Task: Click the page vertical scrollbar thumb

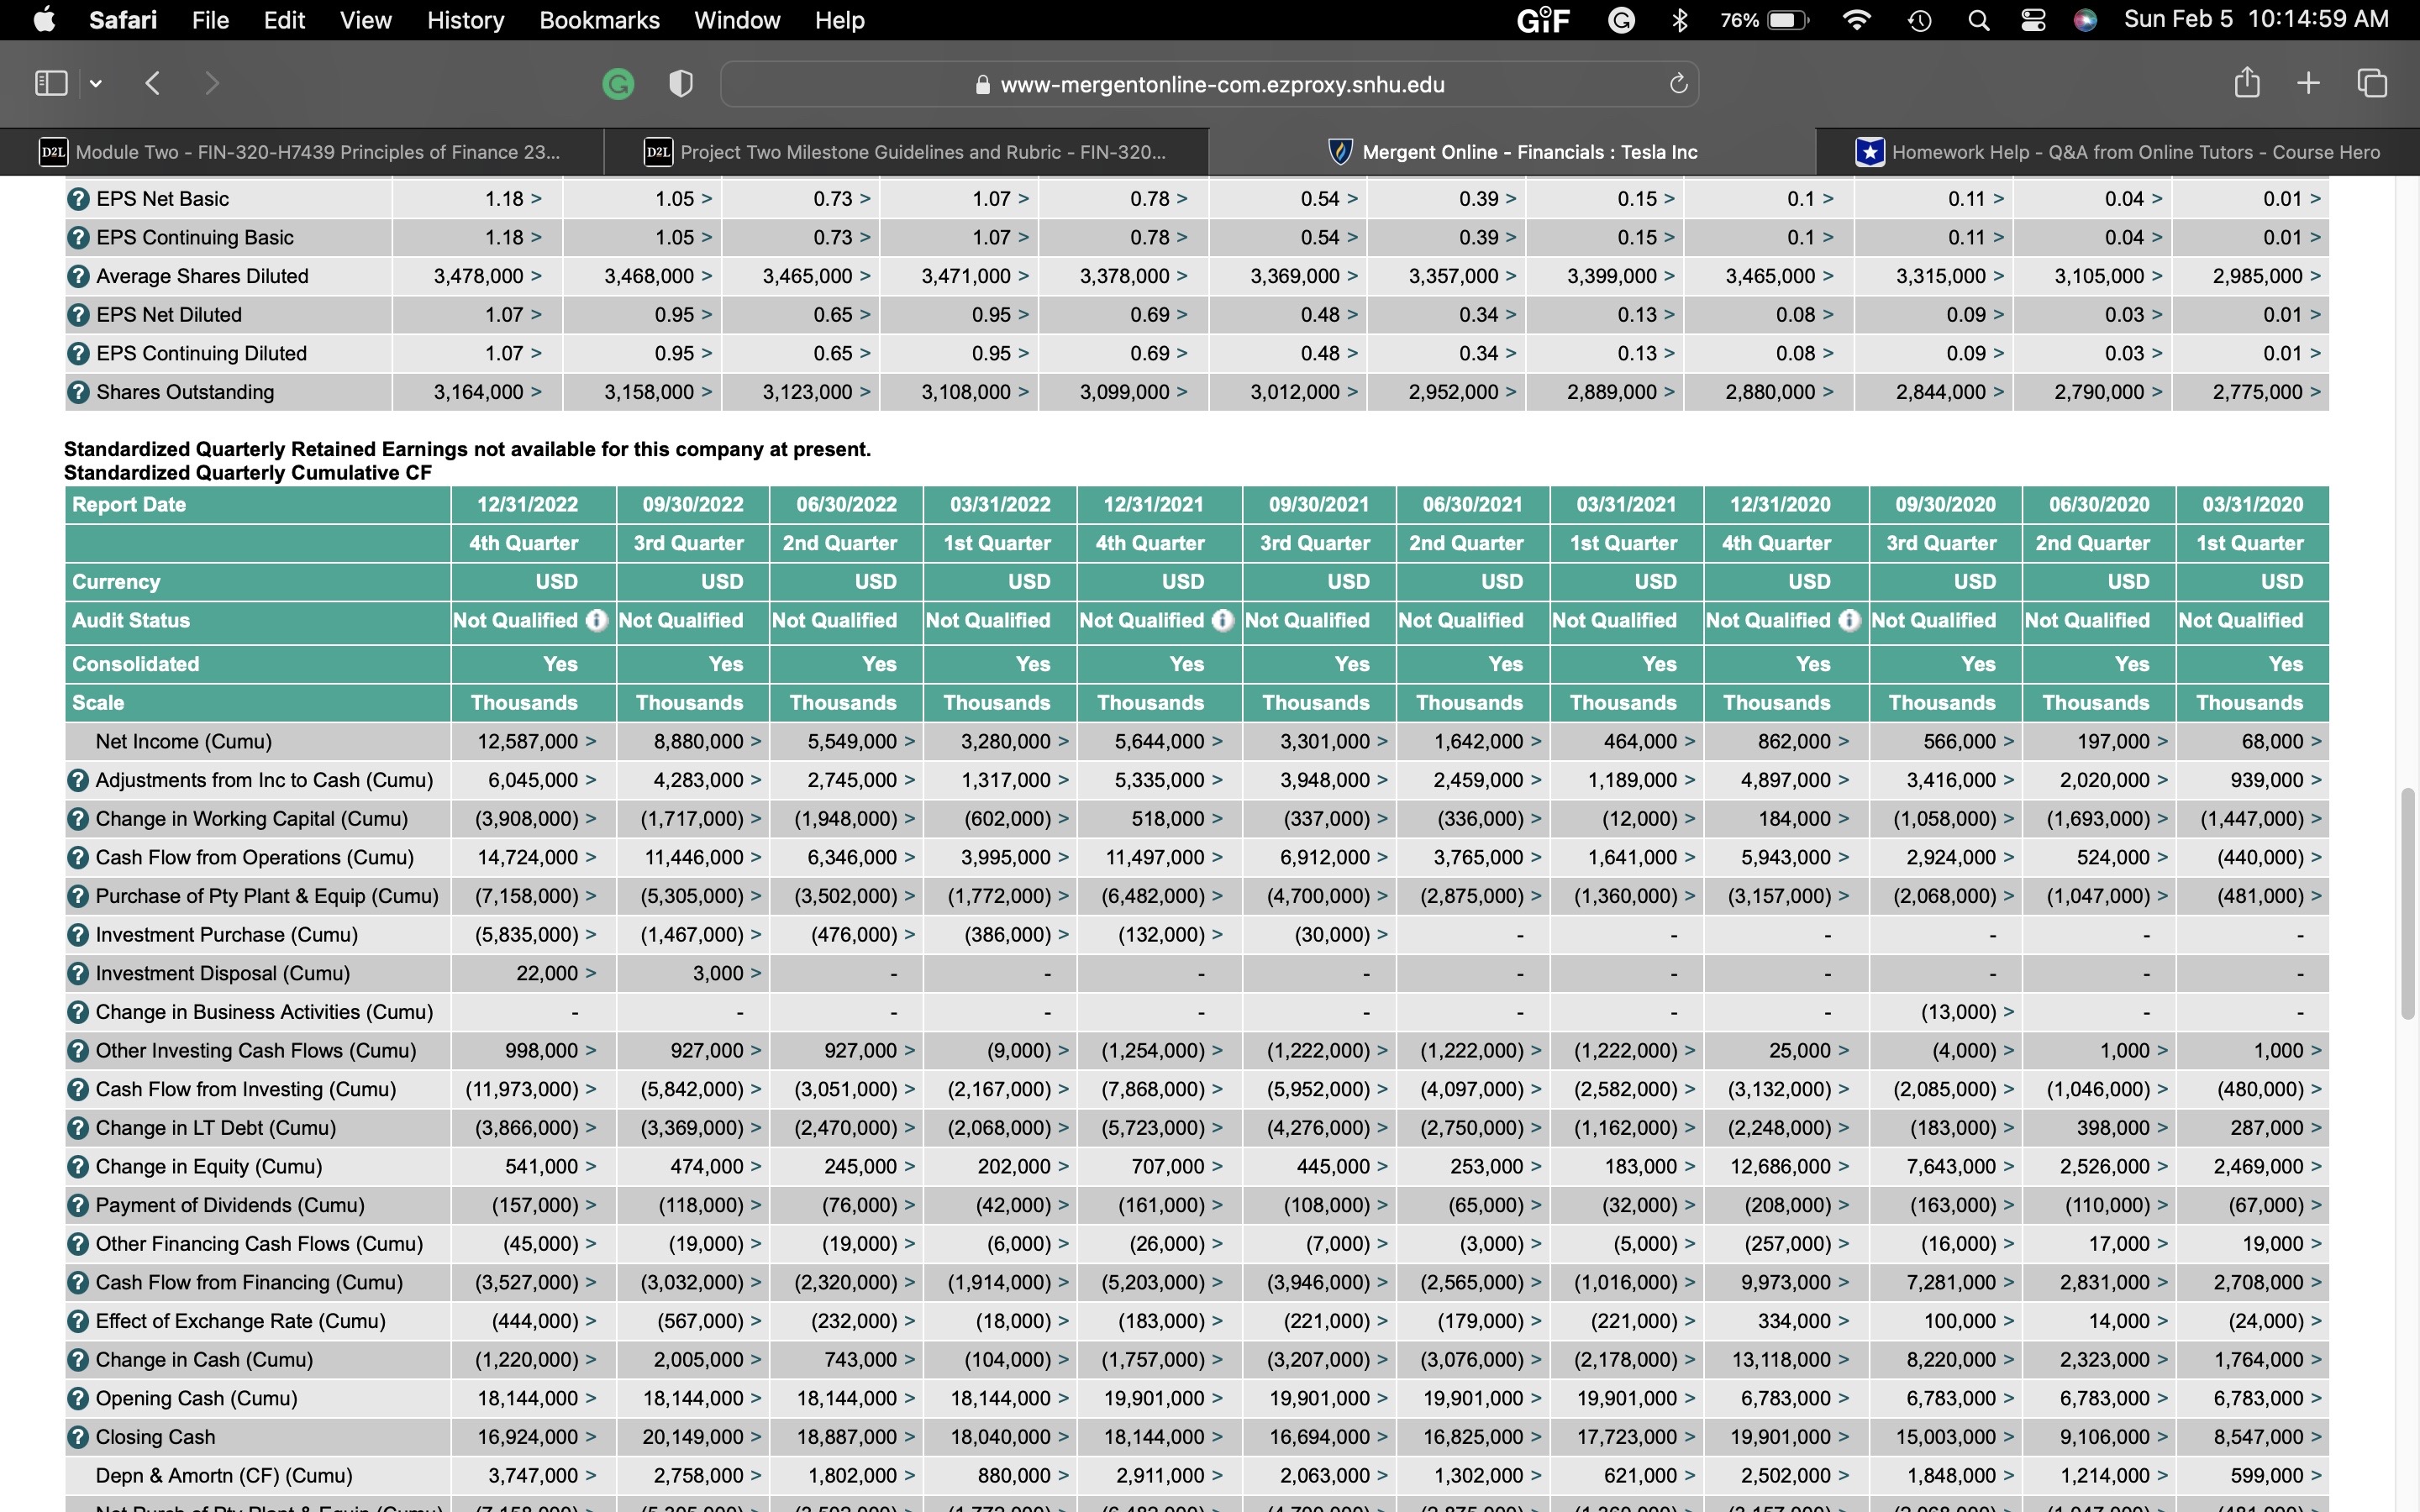Action: (x=2408, y=903)
